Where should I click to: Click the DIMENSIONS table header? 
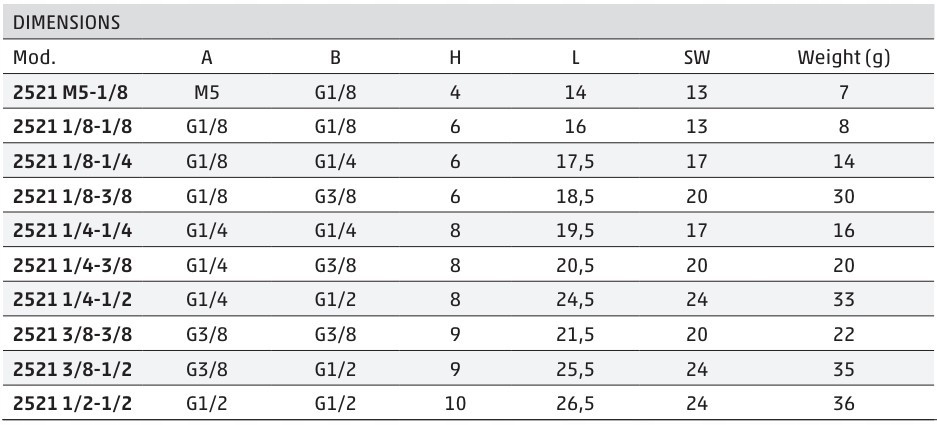[66, 23]
